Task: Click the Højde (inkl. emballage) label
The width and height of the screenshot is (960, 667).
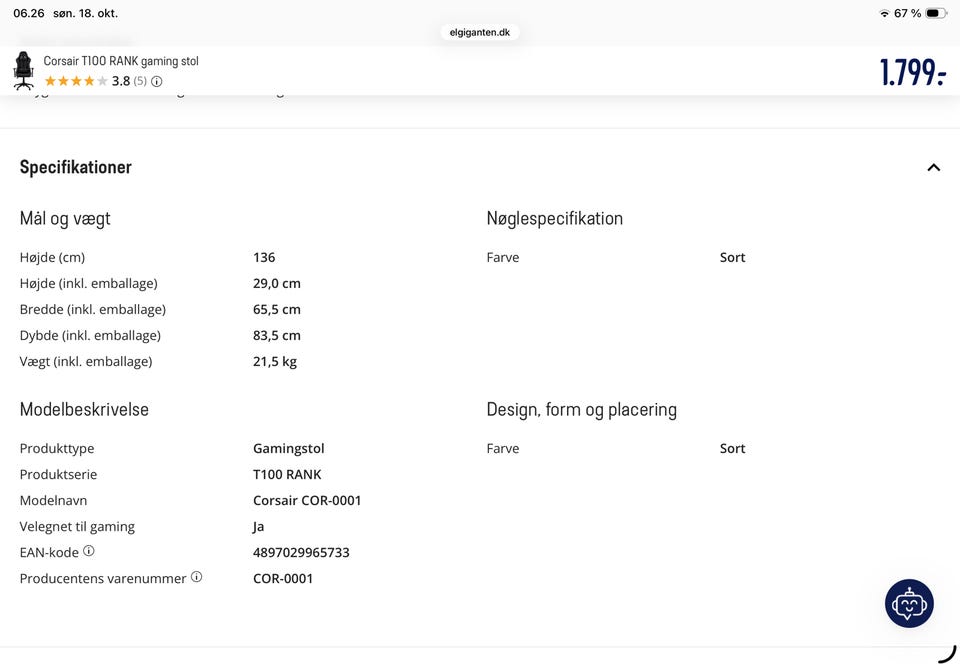Action: click(89, 284)
